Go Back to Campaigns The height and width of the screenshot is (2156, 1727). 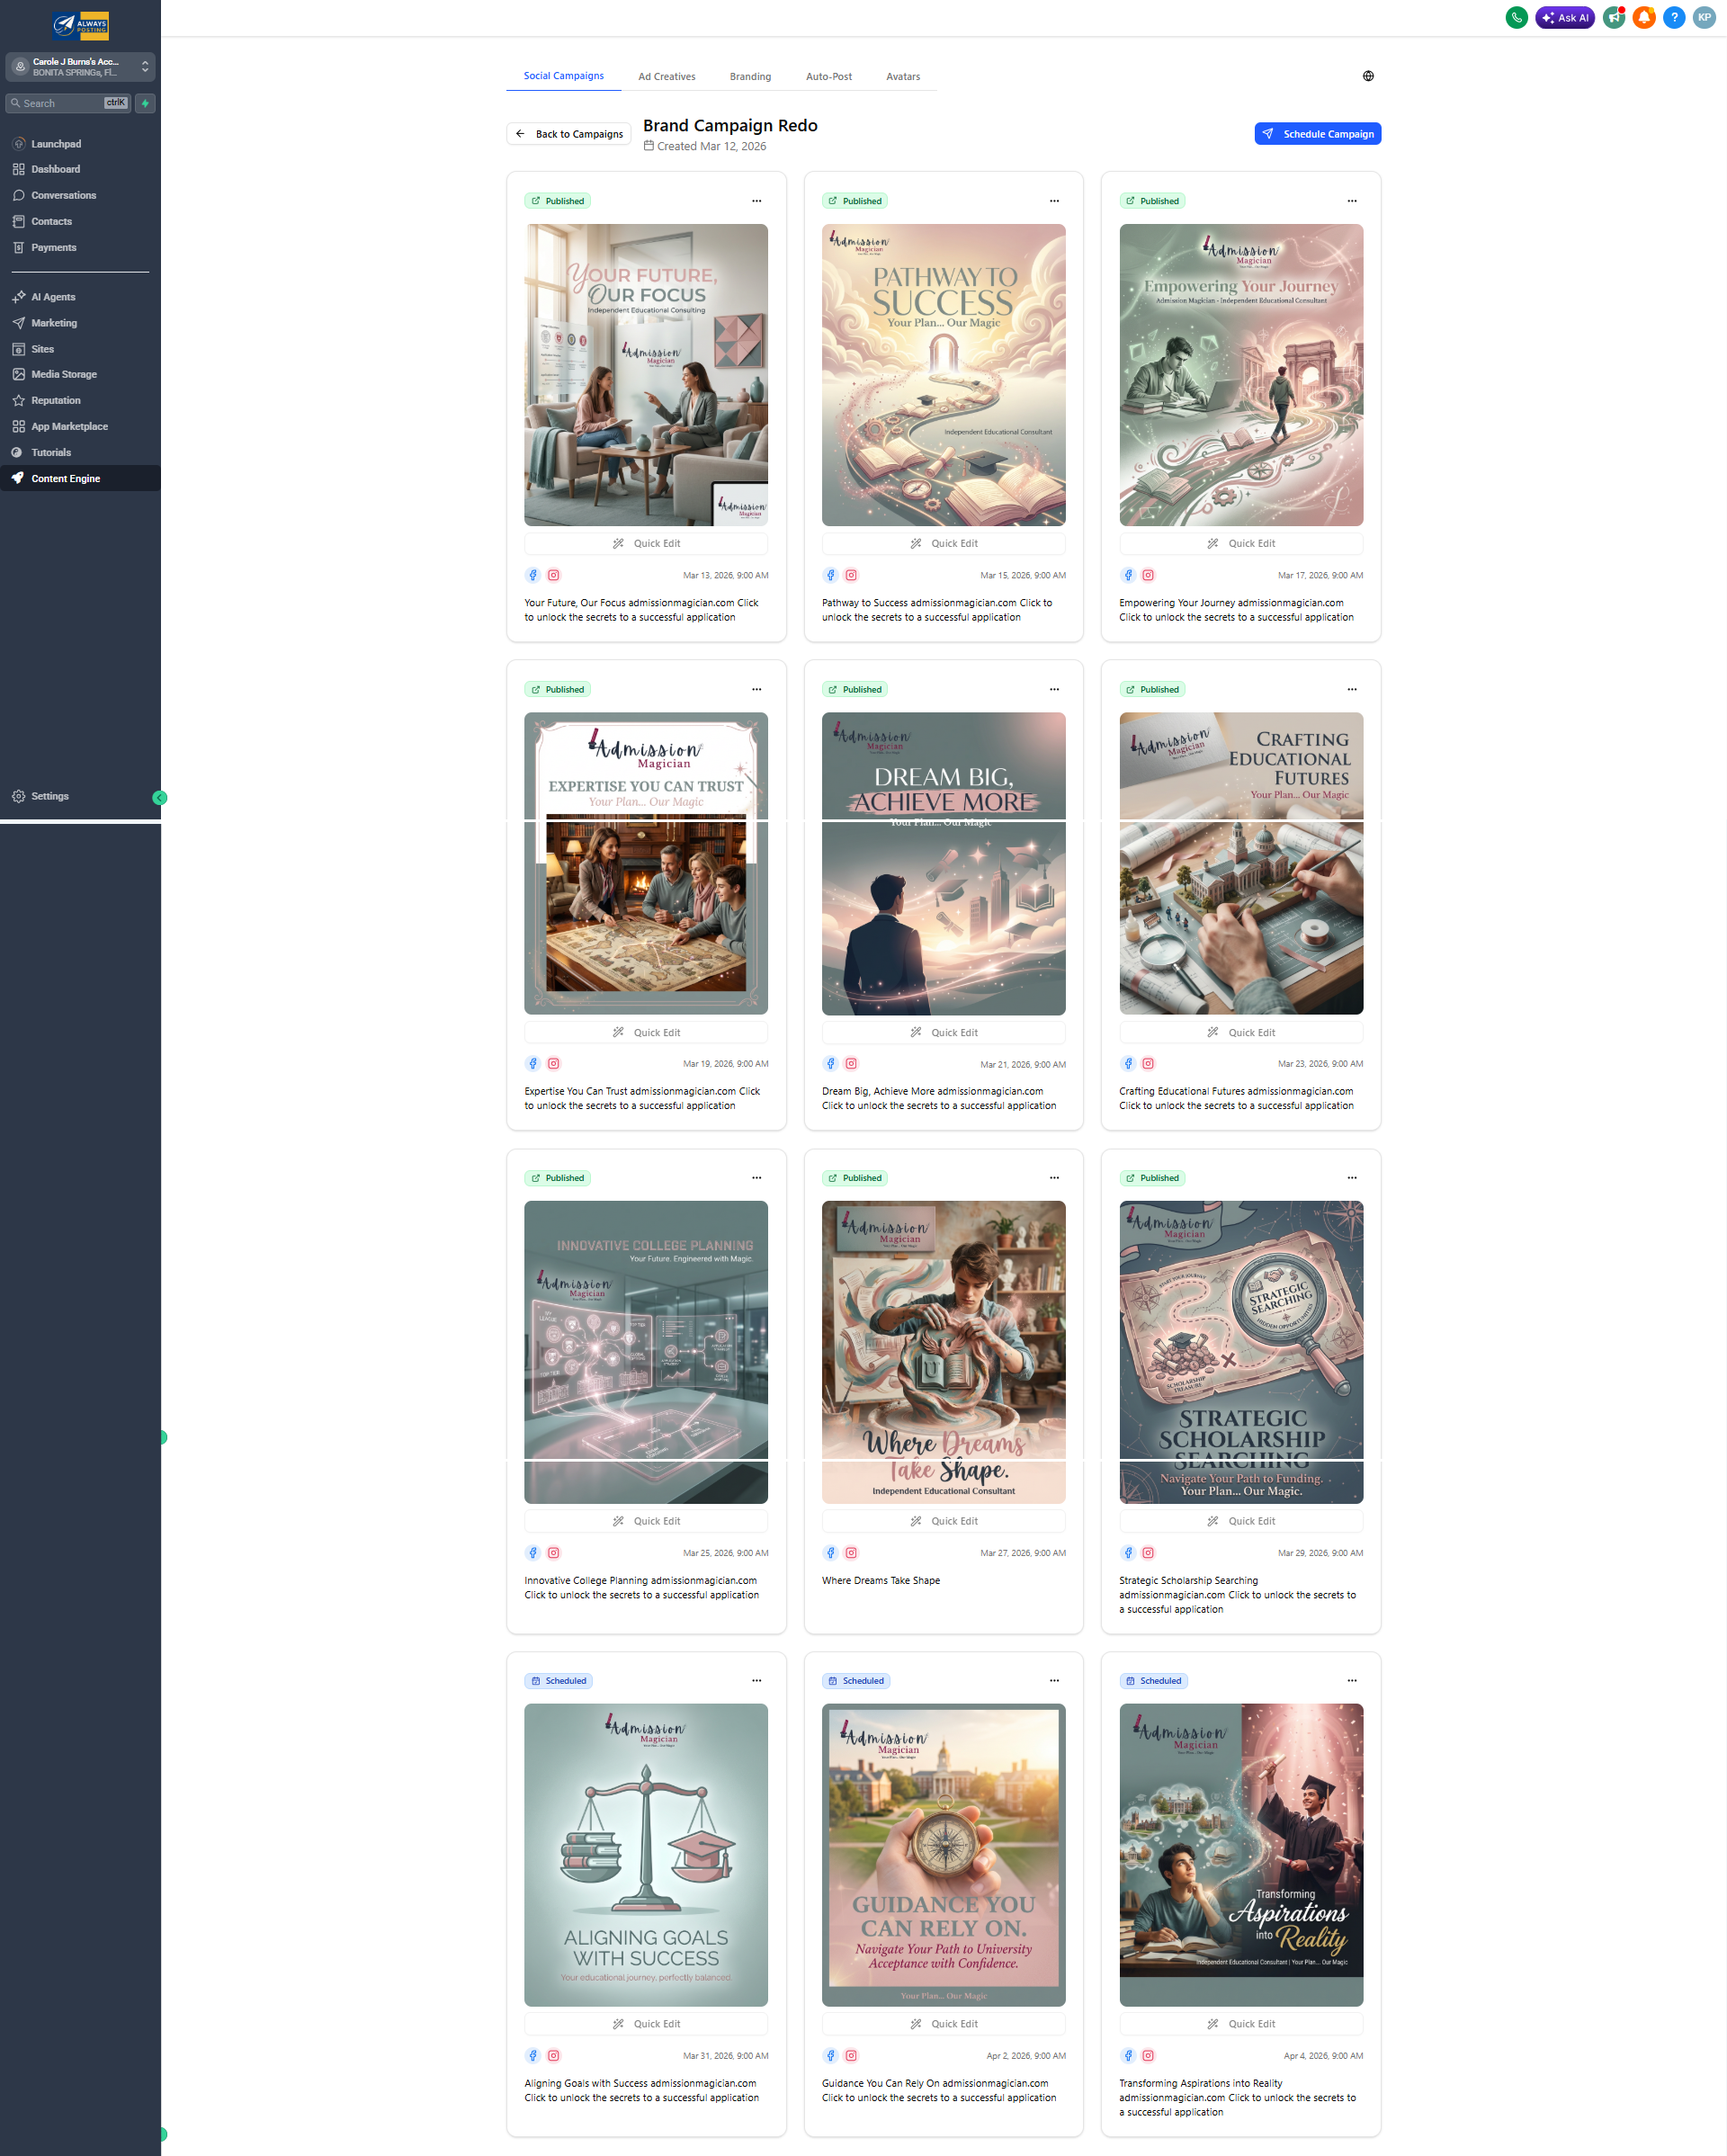[569, 134]
